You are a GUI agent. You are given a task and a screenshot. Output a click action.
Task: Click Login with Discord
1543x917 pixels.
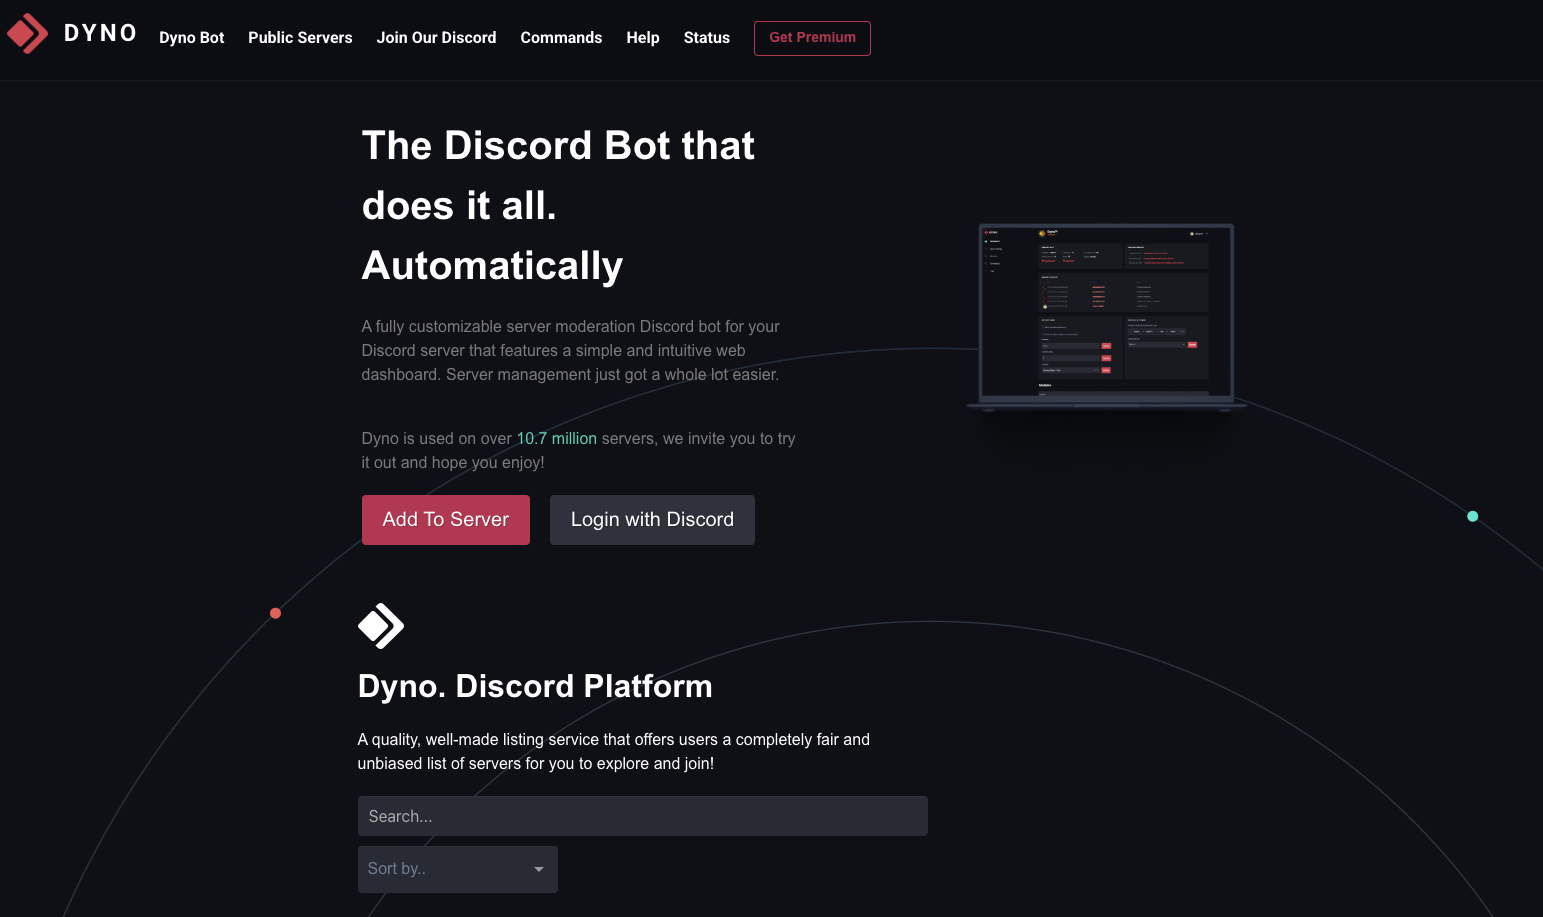pyautogui.click(x=652, y=519)
